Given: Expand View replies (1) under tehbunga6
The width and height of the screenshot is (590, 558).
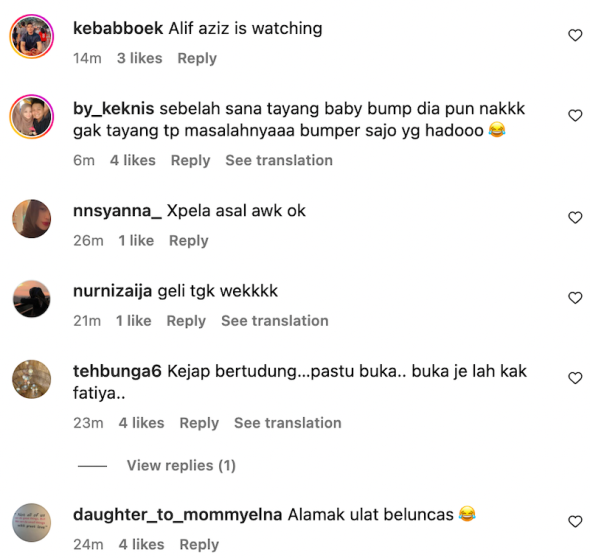Looking at the screenshot, I should (181, 465).
